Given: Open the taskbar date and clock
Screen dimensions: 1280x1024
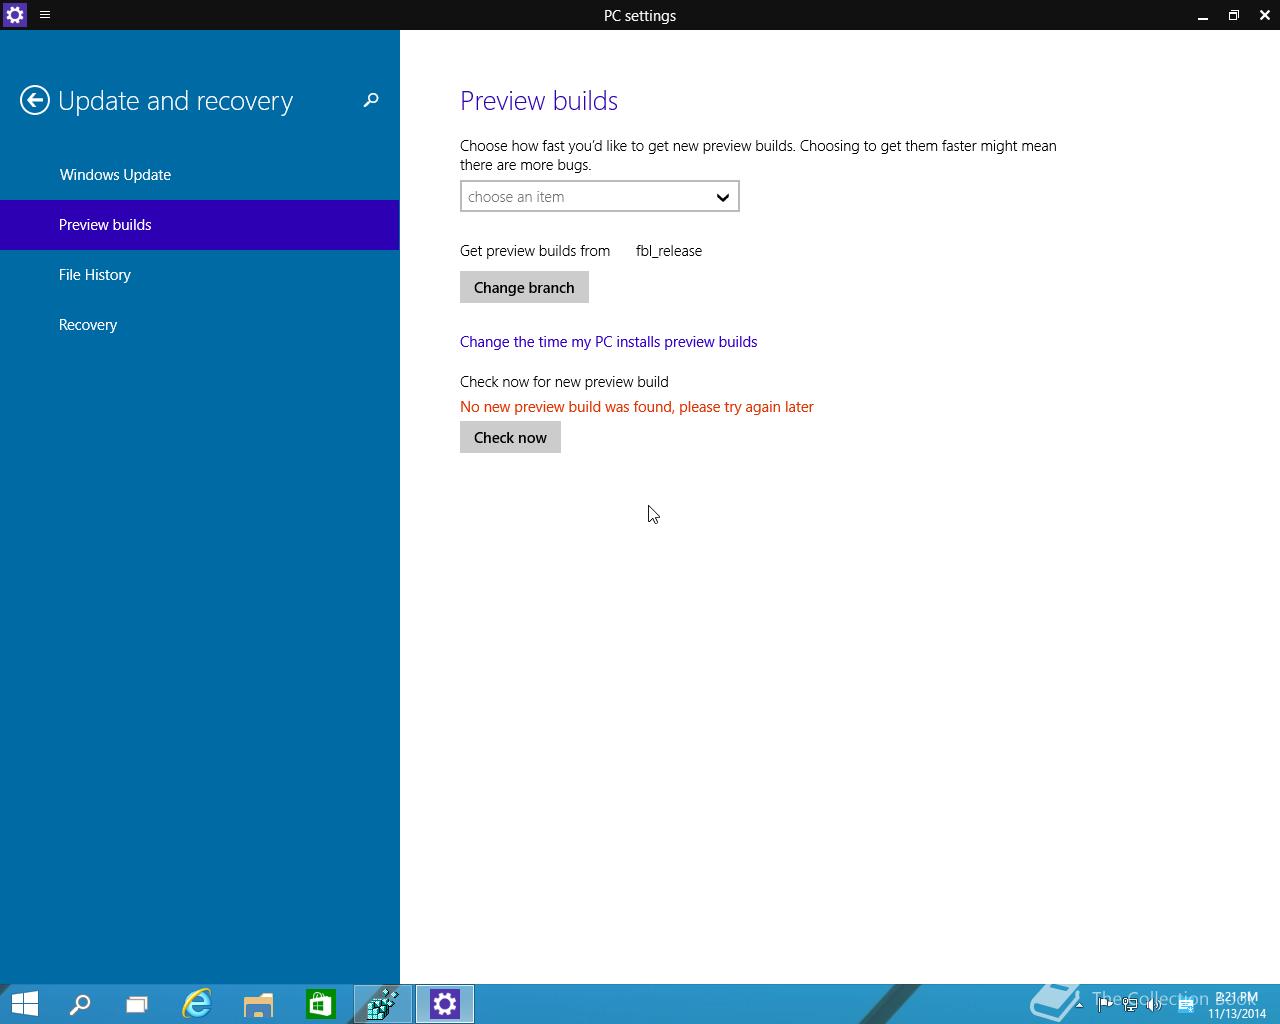Looking at the screenshot, I should pyautogui.click(x=1237, y=1005).
